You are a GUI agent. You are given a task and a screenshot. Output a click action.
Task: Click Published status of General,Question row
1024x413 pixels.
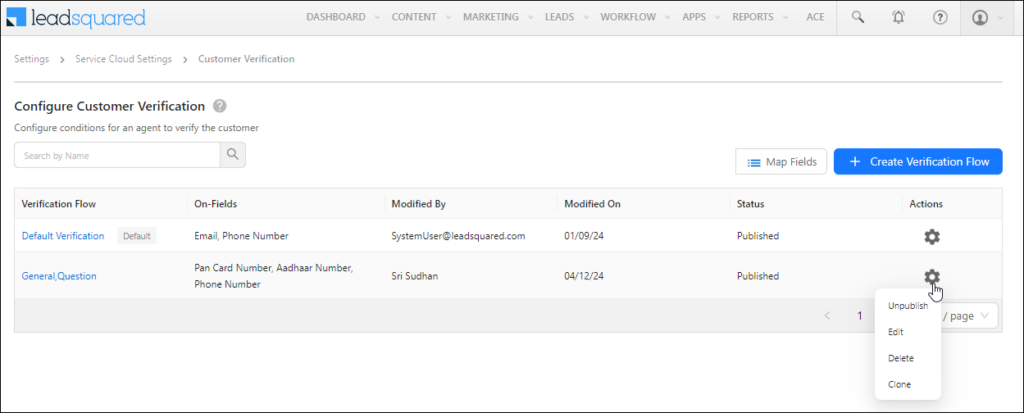[758, 276]
